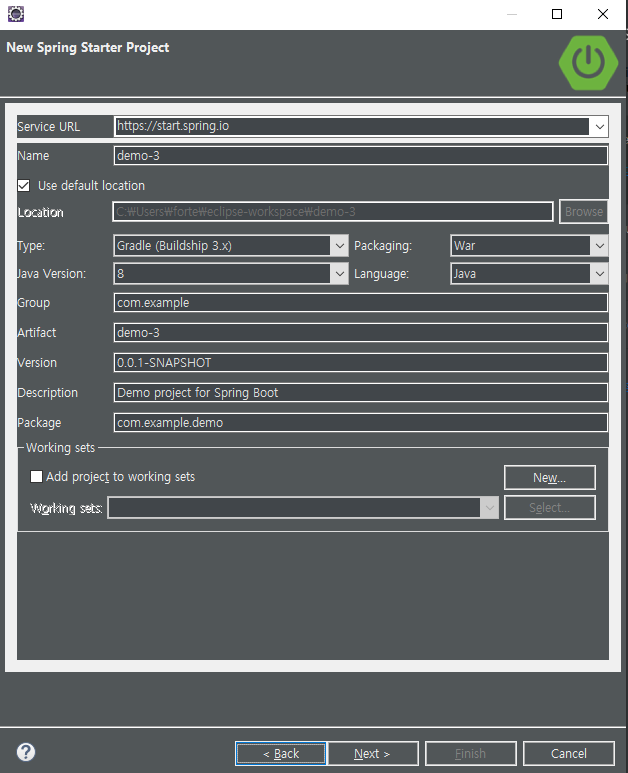
Task: Open the Packaging dropdown showing War
Action: pyautogui.click(x=529, y=246)
